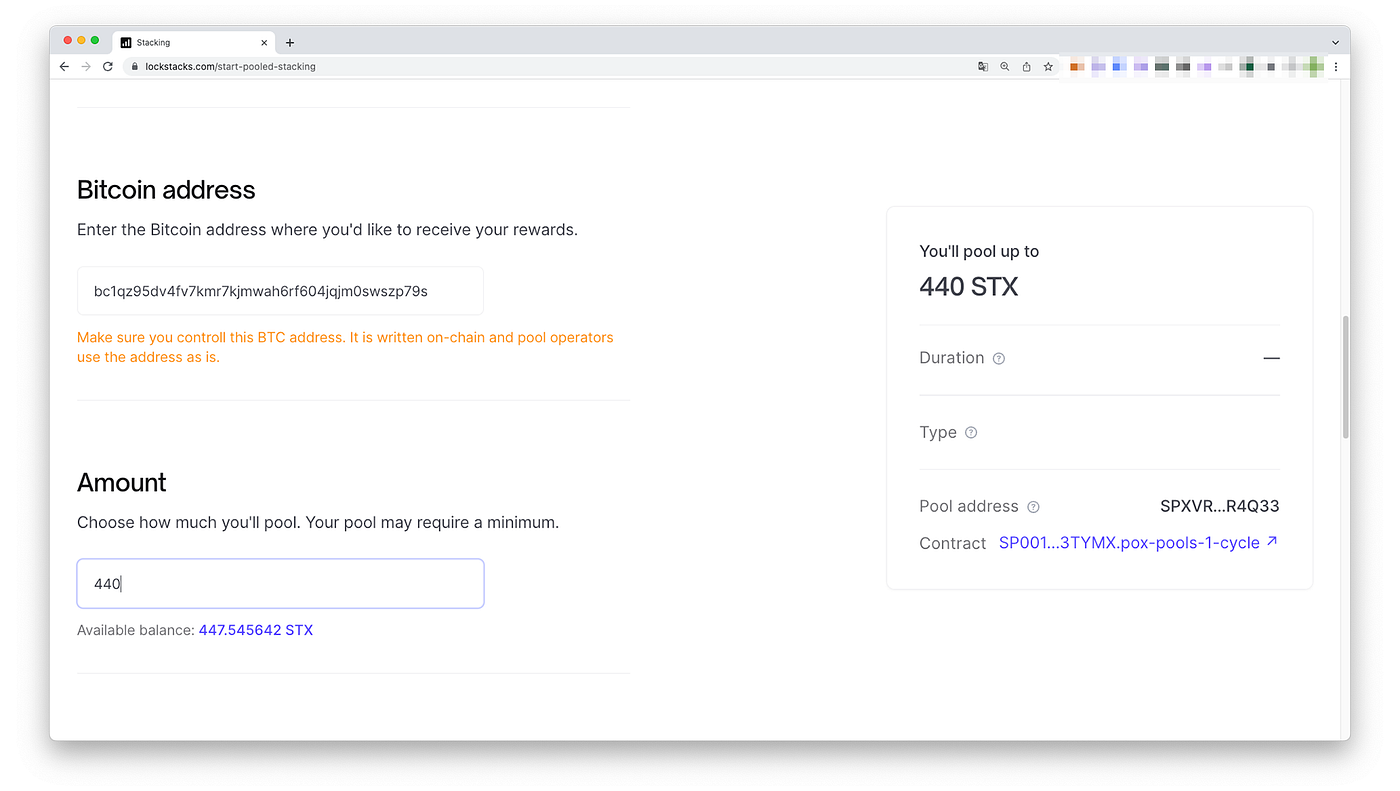The width and height of the screenshot is (1400, 791).
Task: Click the browser back arrow
Action: click(64, 67)
